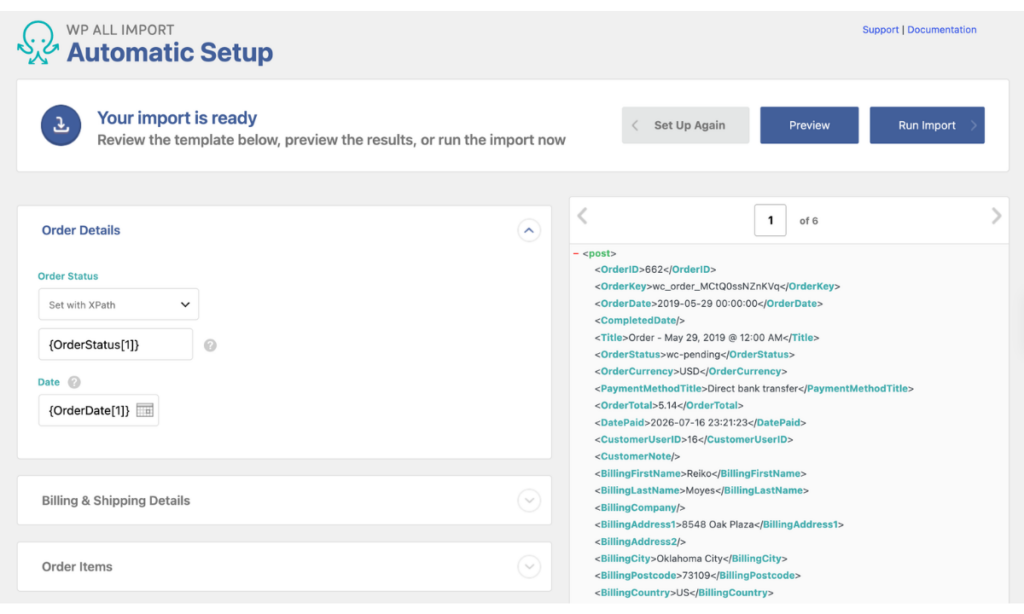Image resolution: width=1024 pixels, height=614 pixels.
Task: Click the OrderDate element in XML
Action: [x=709, y=303]
